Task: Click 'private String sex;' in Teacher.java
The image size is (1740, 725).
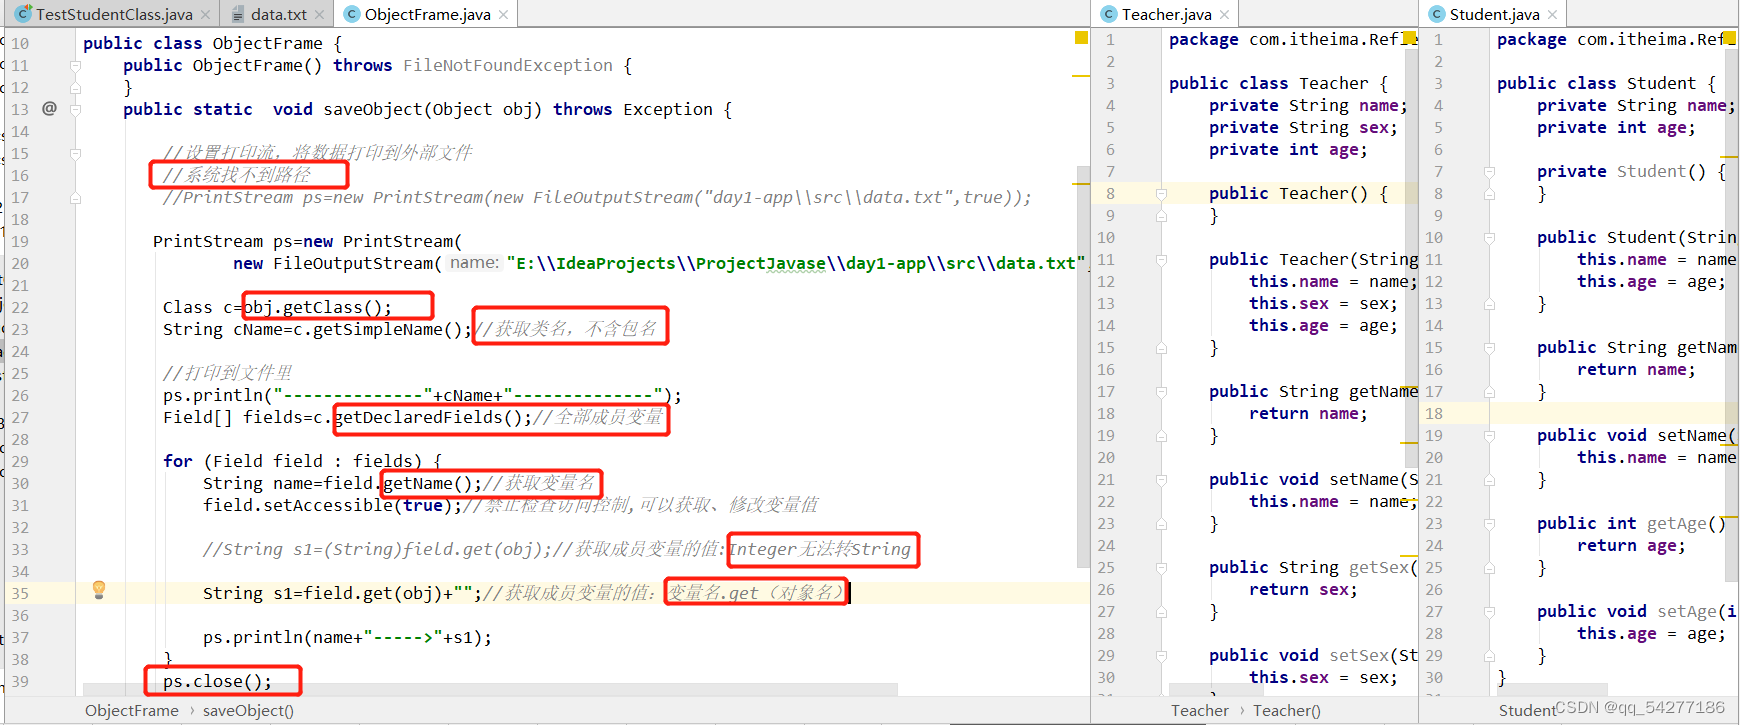Action: click(1303, 127)
